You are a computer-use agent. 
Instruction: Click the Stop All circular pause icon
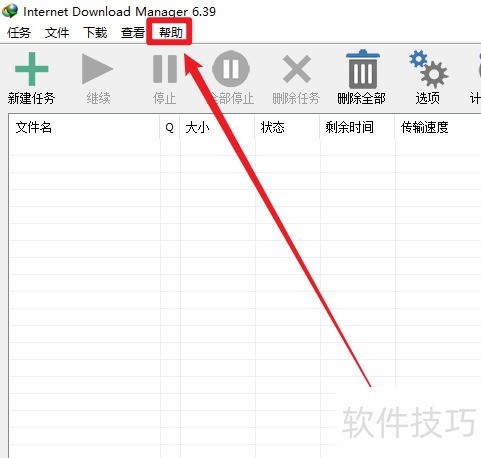tap(231, 69)
